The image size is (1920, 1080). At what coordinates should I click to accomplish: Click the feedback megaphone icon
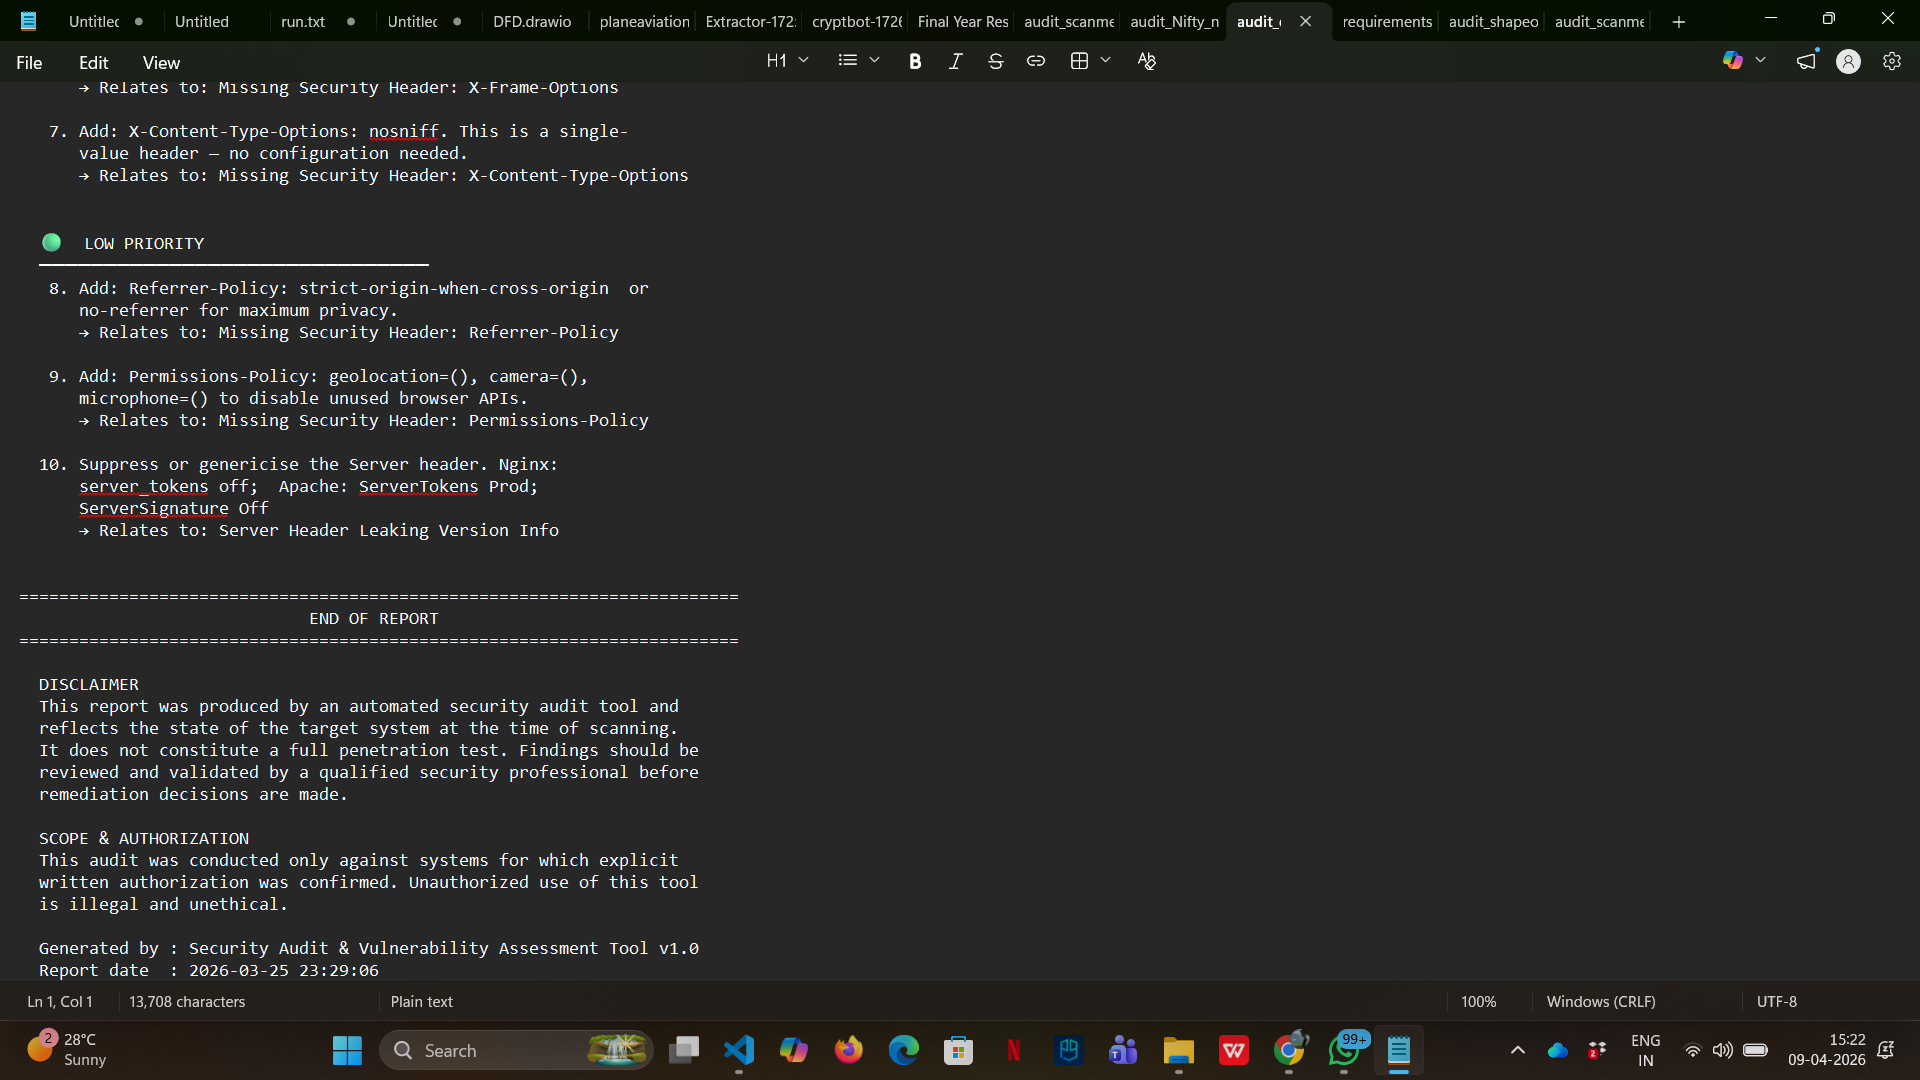(x=1806, y=61)
